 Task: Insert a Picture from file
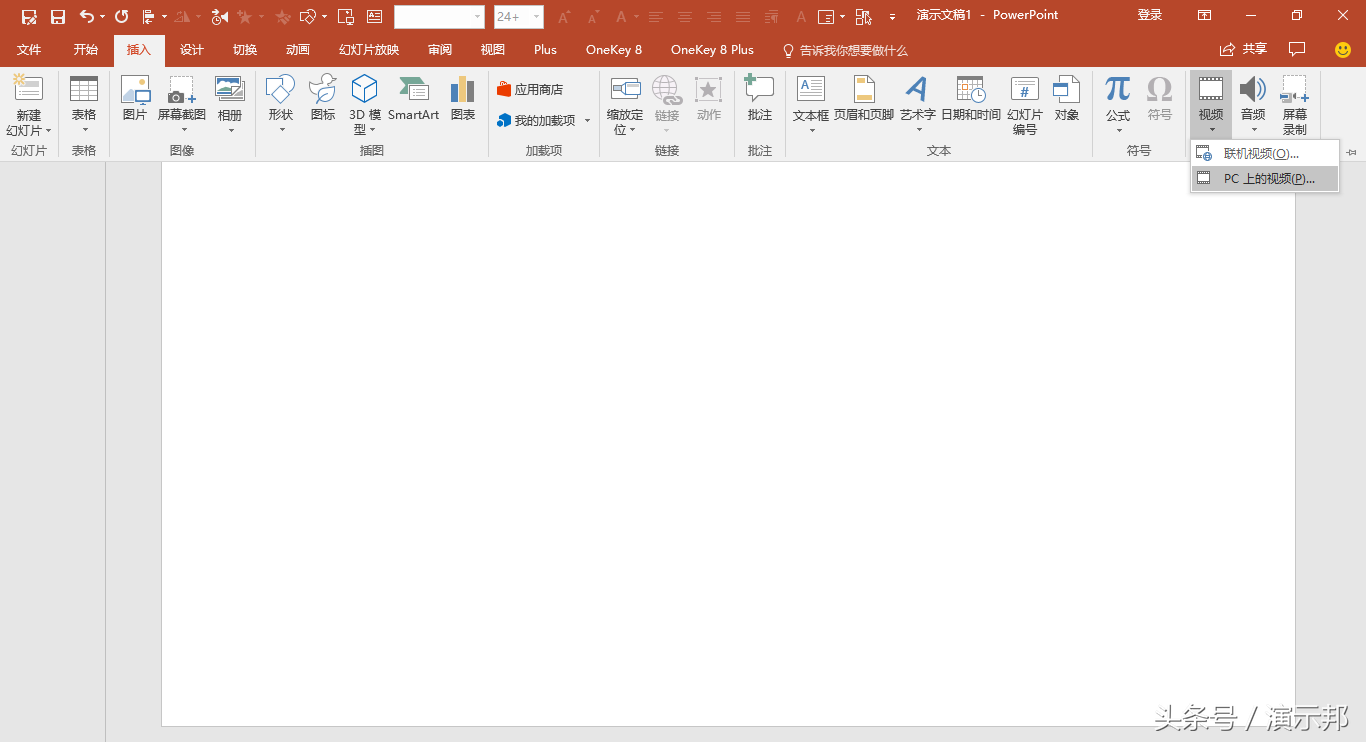tap(135, 99)
